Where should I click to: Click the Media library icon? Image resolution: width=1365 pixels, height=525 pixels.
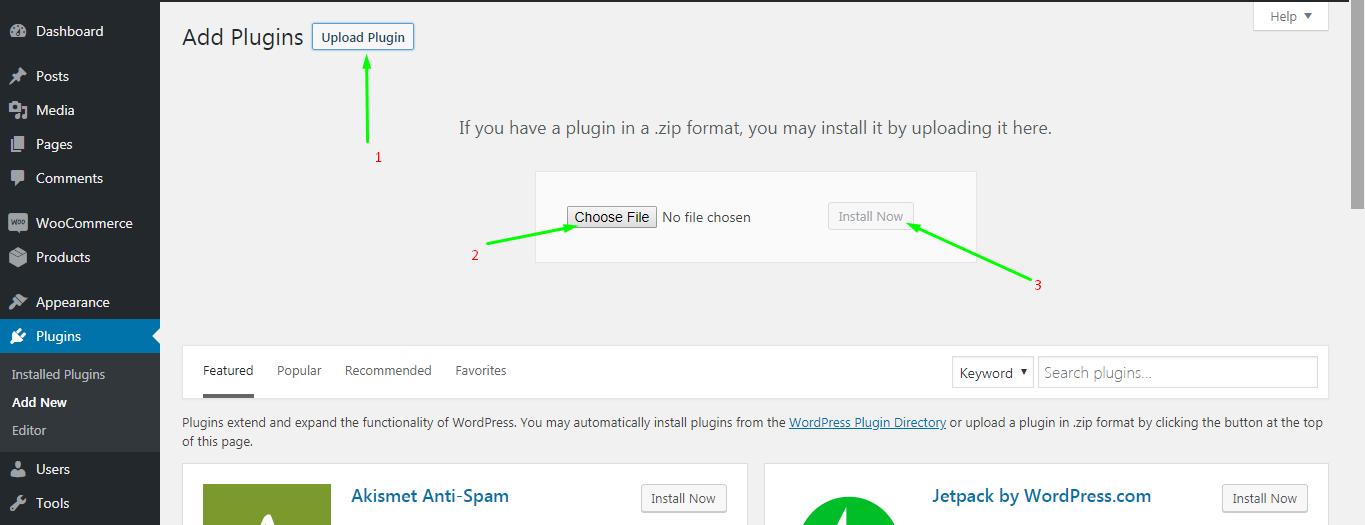[x=18, y=110]
